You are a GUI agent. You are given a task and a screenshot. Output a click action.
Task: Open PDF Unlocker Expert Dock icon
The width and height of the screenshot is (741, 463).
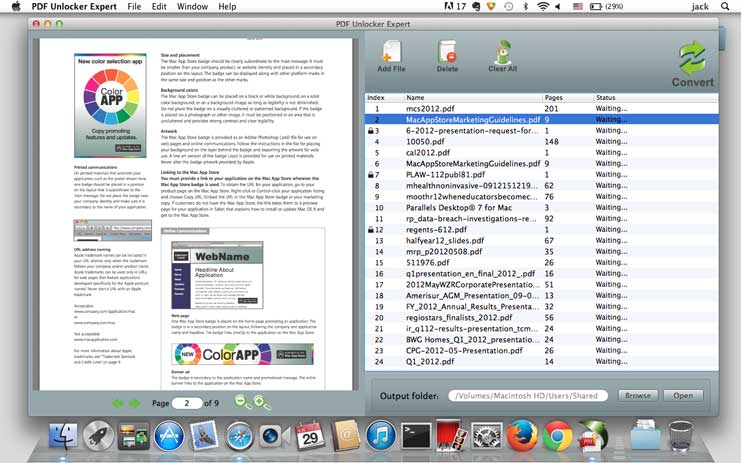point(592,436)
